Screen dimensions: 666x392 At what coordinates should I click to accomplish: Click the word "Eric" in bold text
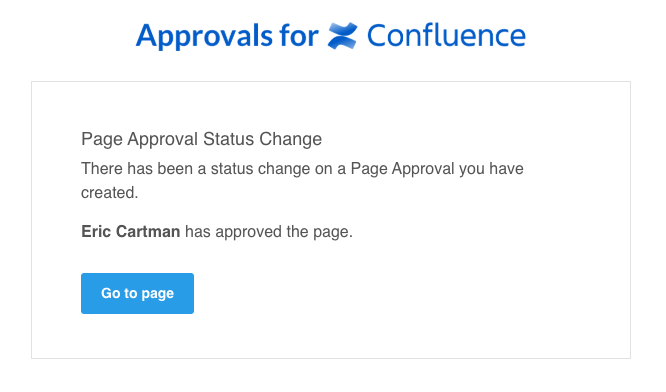point(96,232)
